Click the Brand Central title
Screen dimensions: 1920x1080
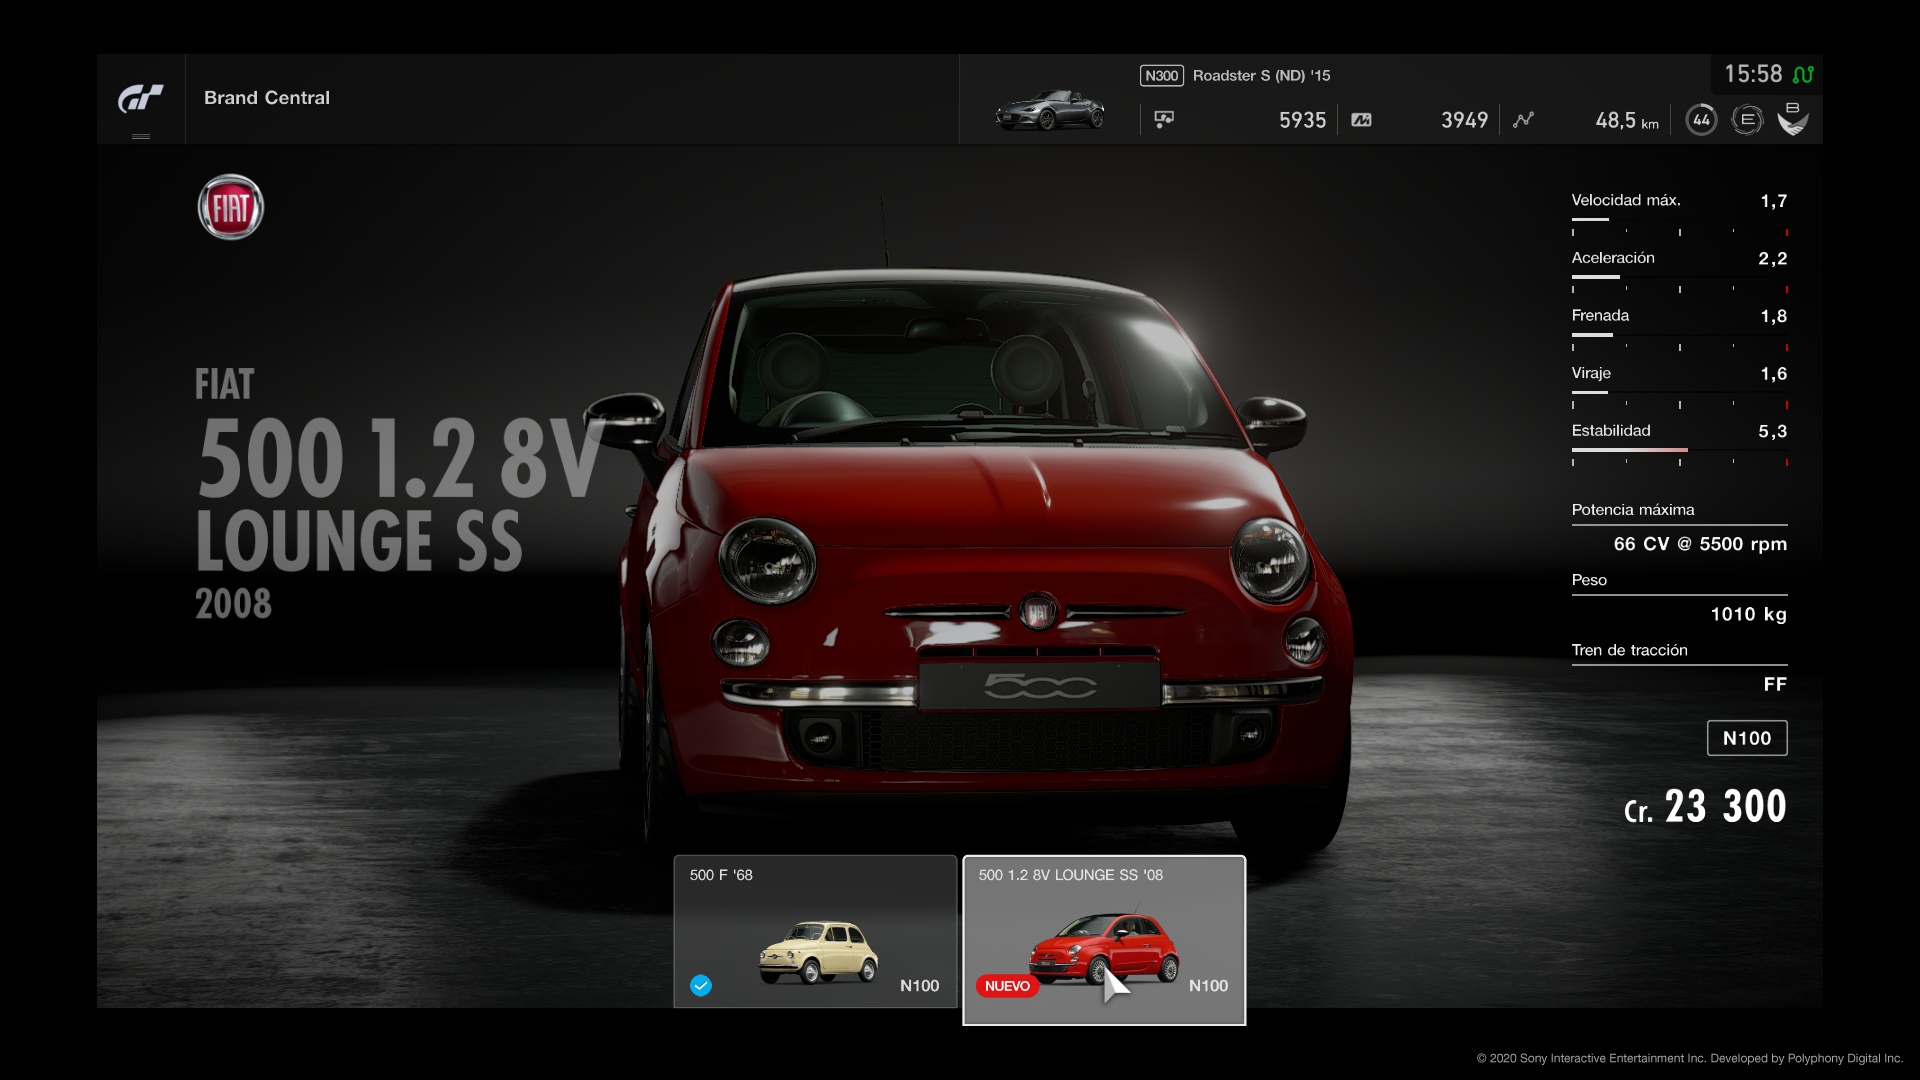point(267,98)
